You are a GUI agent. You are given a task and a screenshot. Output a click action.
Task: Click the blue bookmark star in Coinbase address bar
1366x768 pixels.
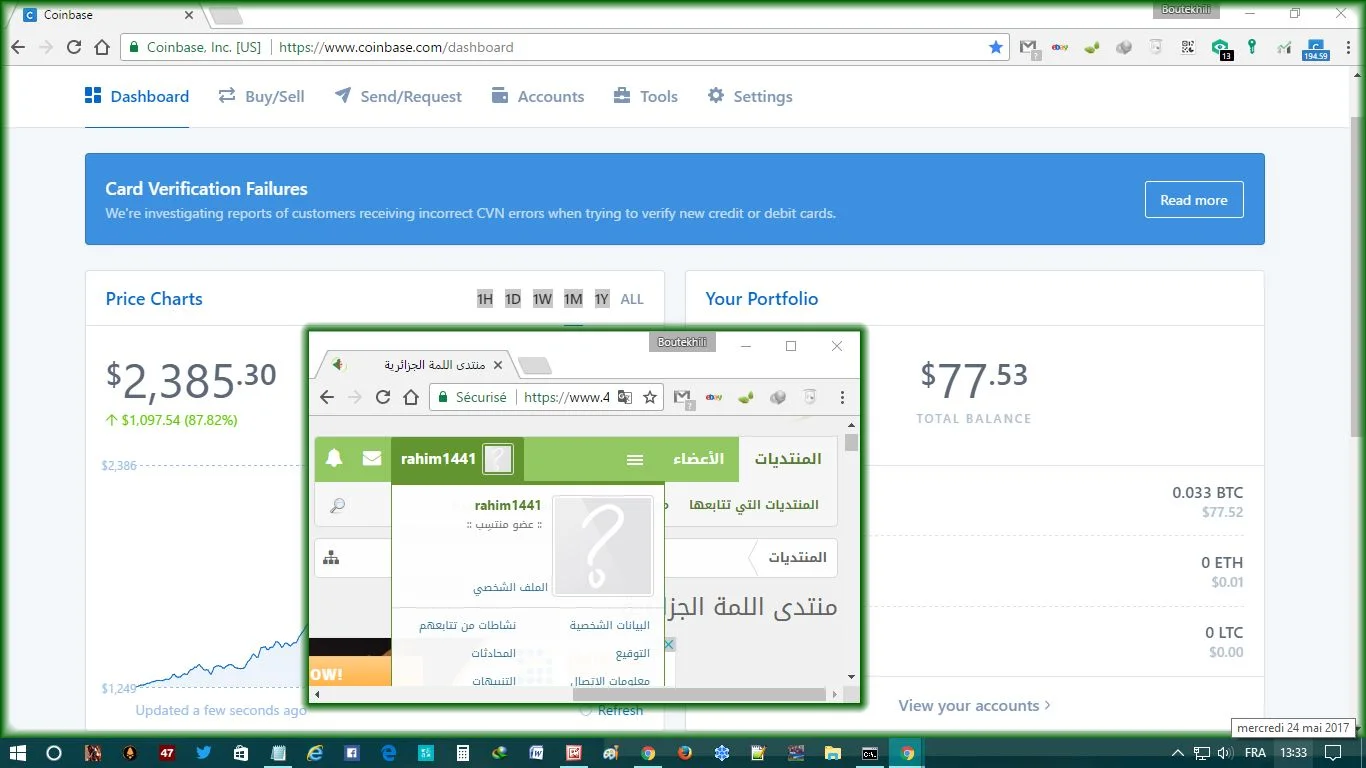tap(995, 47)
